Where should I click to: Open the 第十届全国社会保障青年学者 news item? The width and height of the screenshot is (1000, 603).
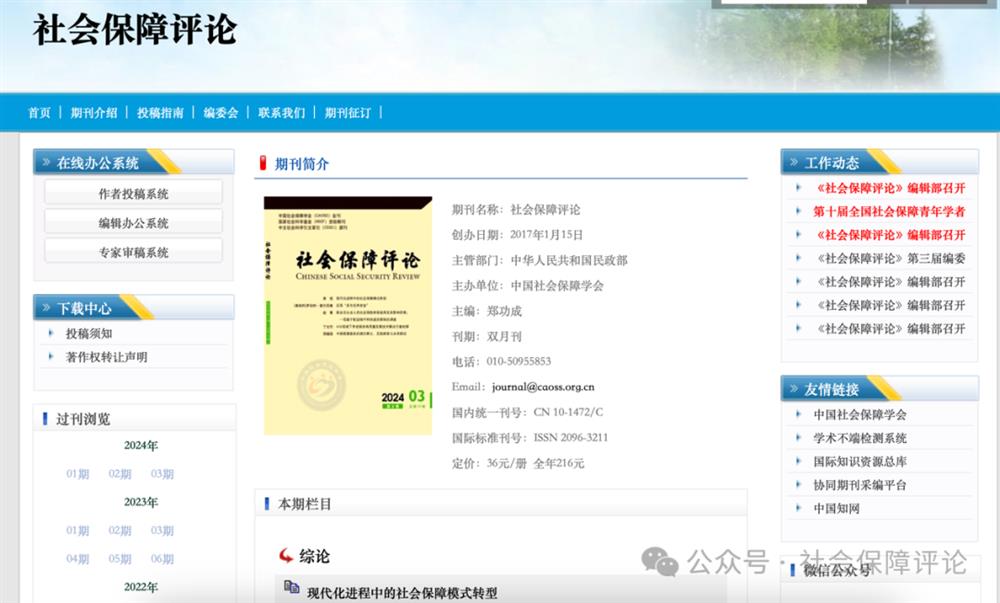(x=889, y=212)
